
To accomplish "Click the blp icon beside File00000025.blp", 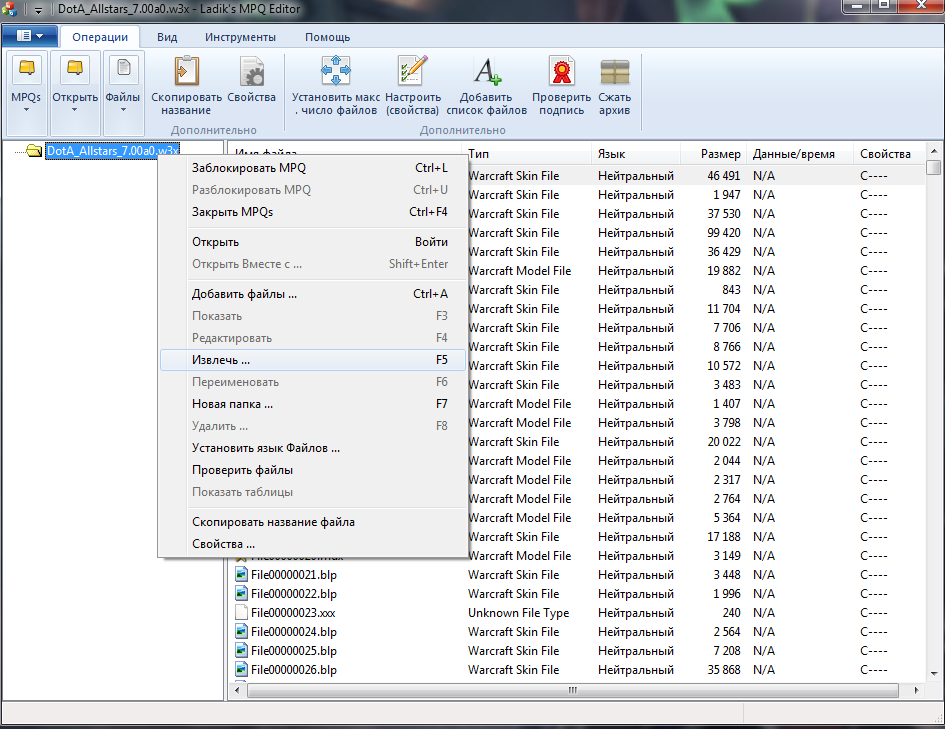I will tap(241, 651).
